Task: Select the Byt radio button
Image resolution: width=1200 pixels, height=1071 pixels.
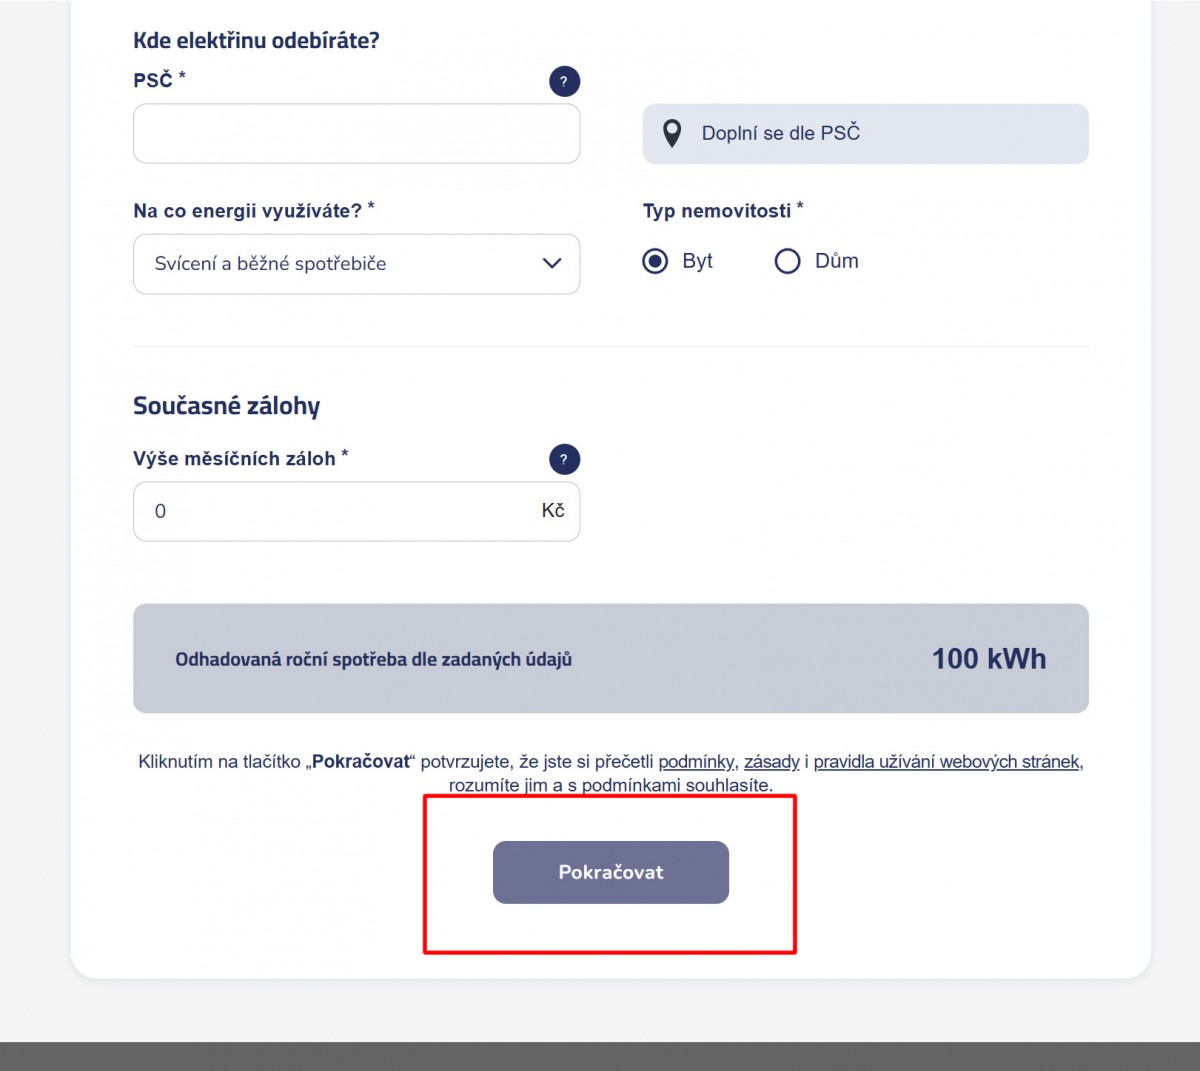Action: [655, 261]
